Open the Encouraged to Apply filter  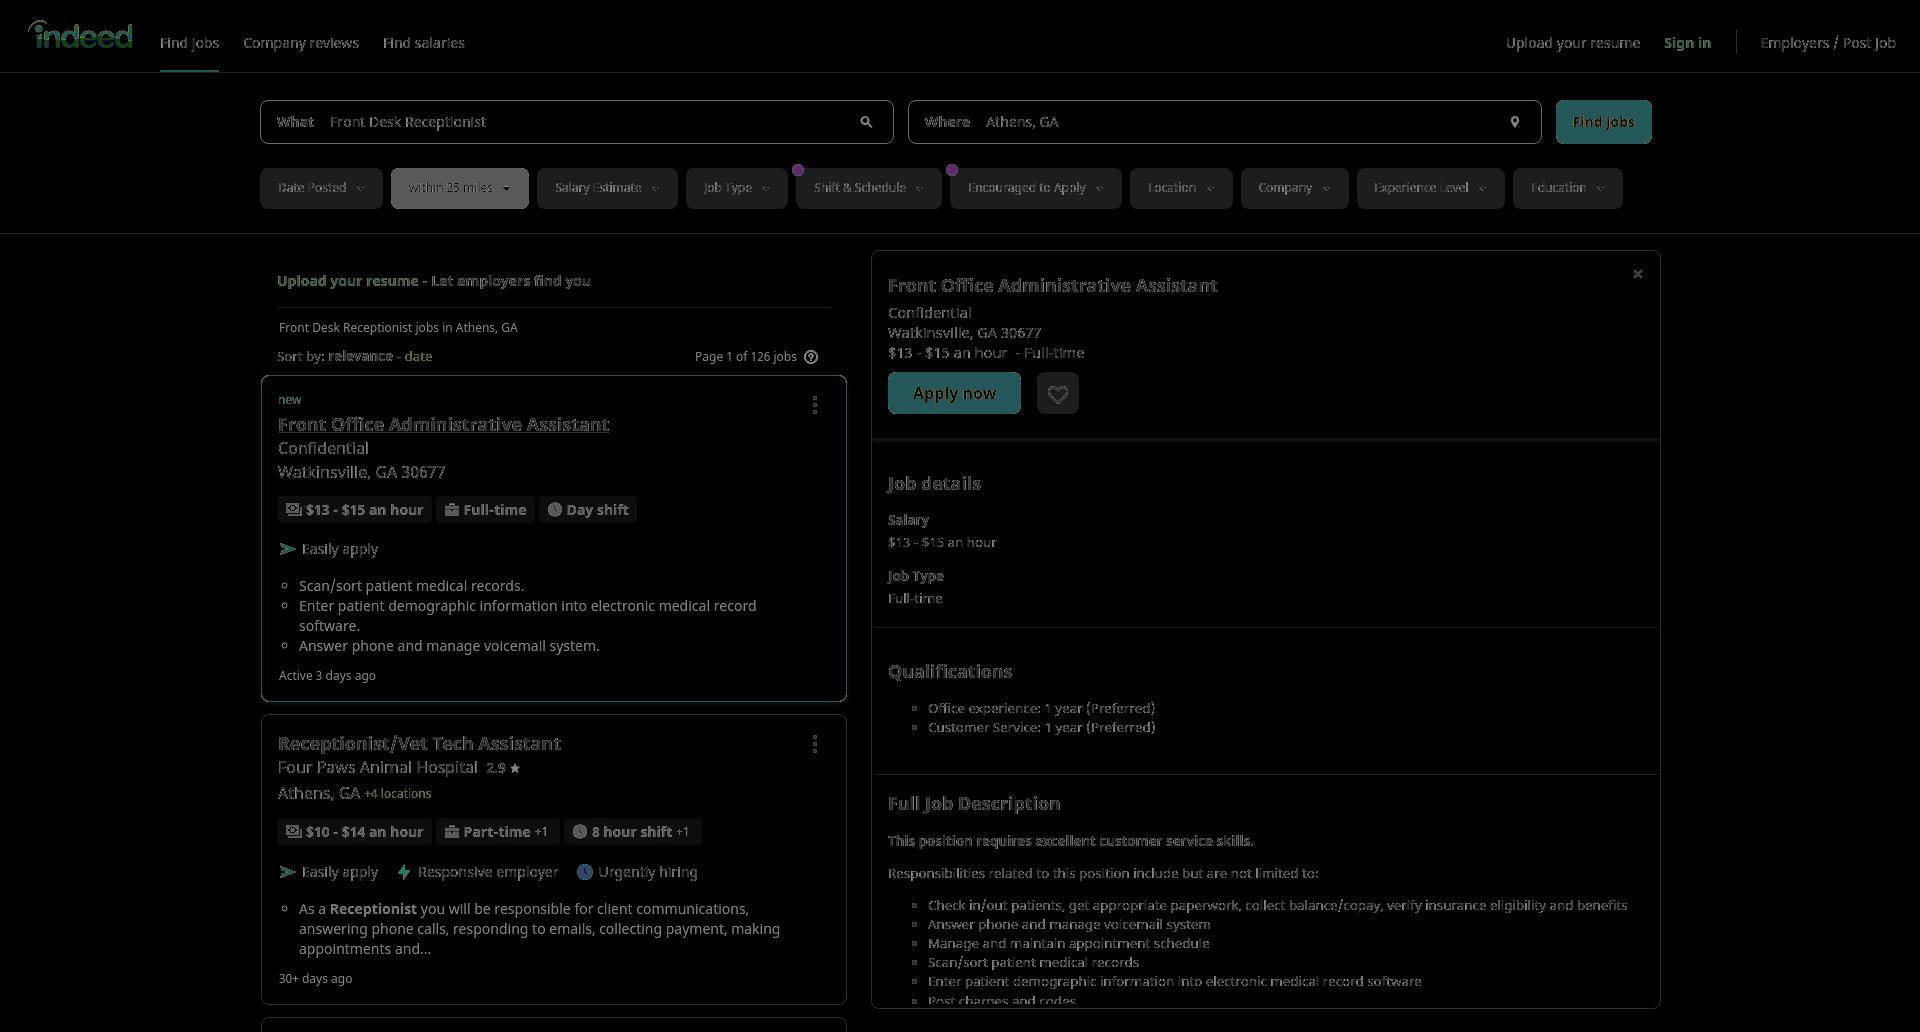[x=1036, y=188]
